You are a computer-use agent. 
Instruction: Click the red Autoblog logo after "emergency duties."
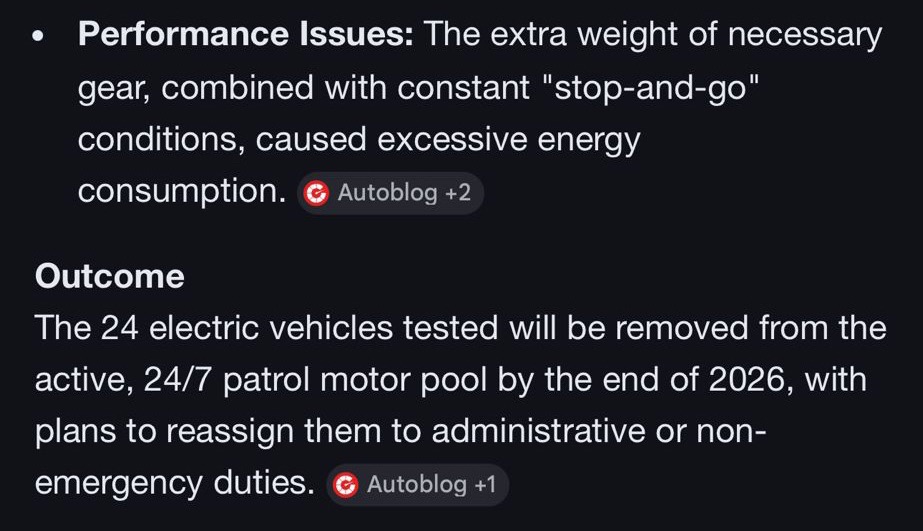[346, 485]
